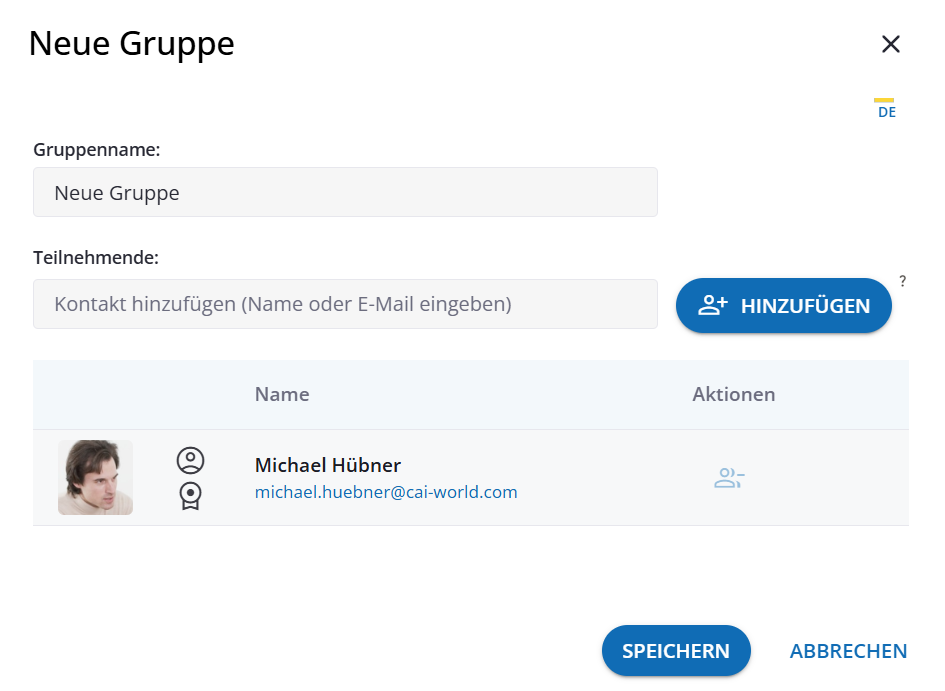Open help via the question mark icon

(x=903, y=281)
